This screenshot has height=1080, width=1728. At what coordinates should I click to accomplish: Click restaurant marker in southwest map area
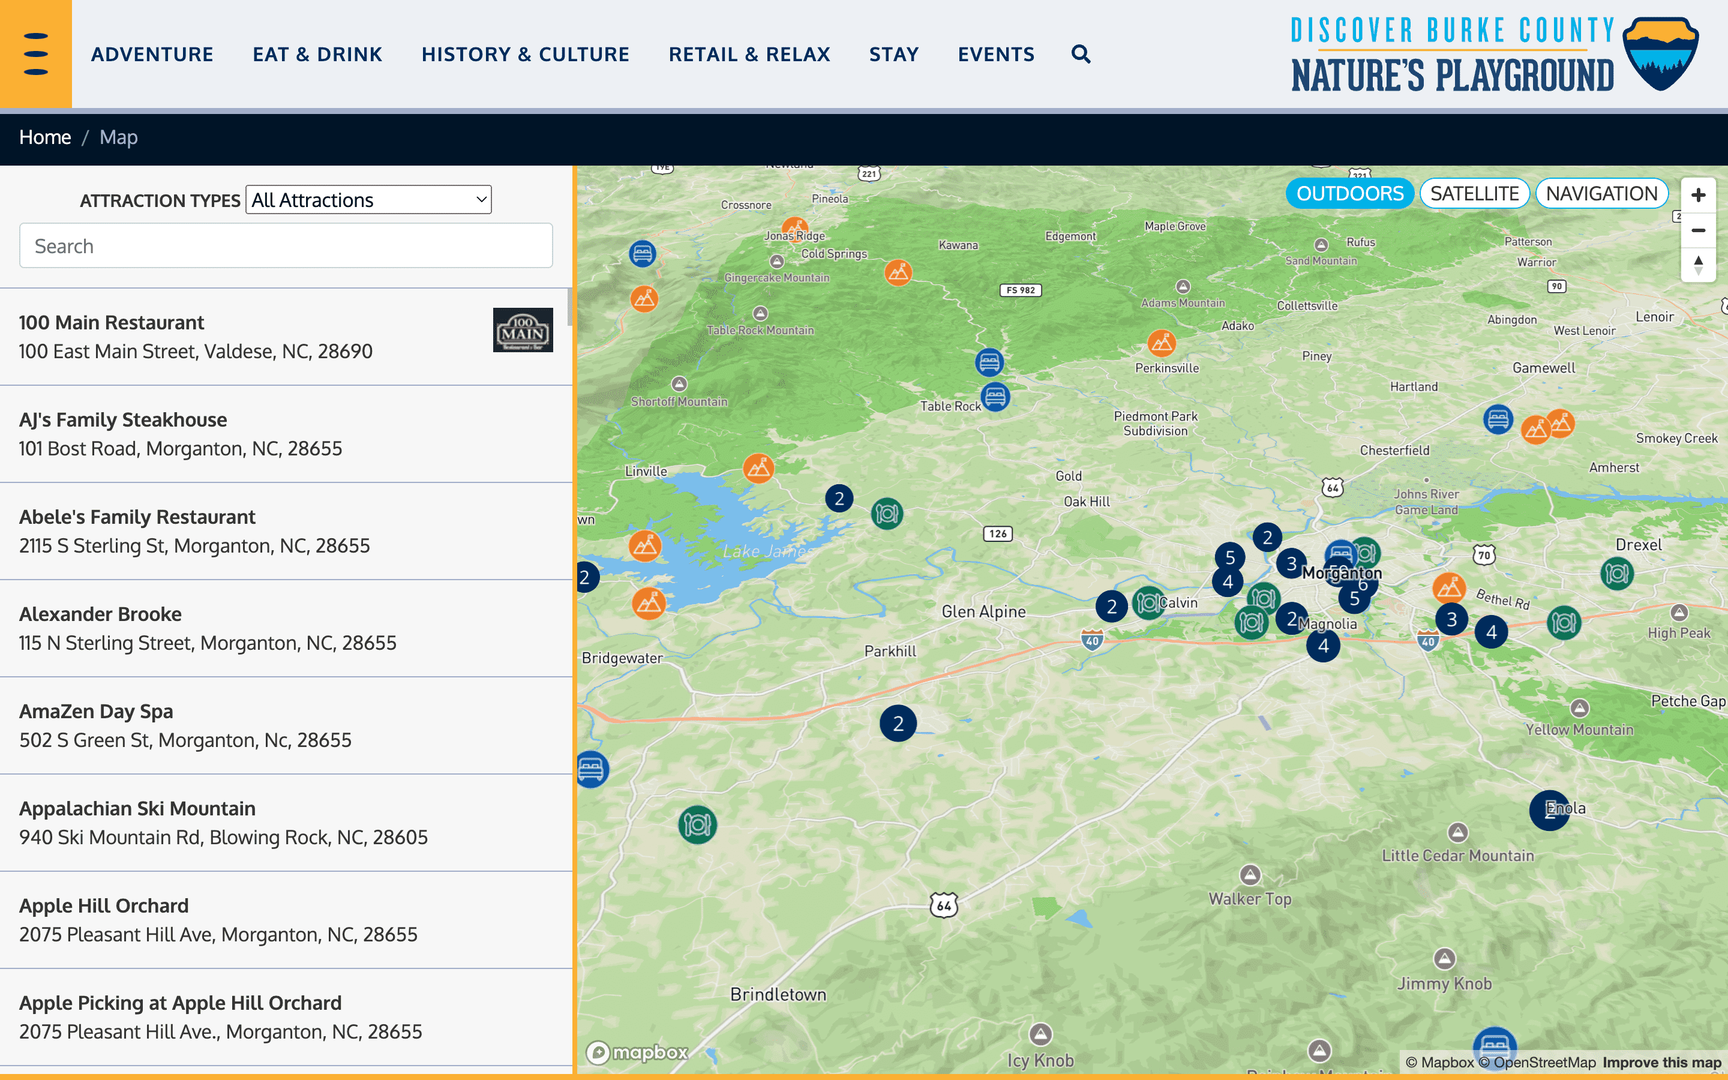point(698,825)
